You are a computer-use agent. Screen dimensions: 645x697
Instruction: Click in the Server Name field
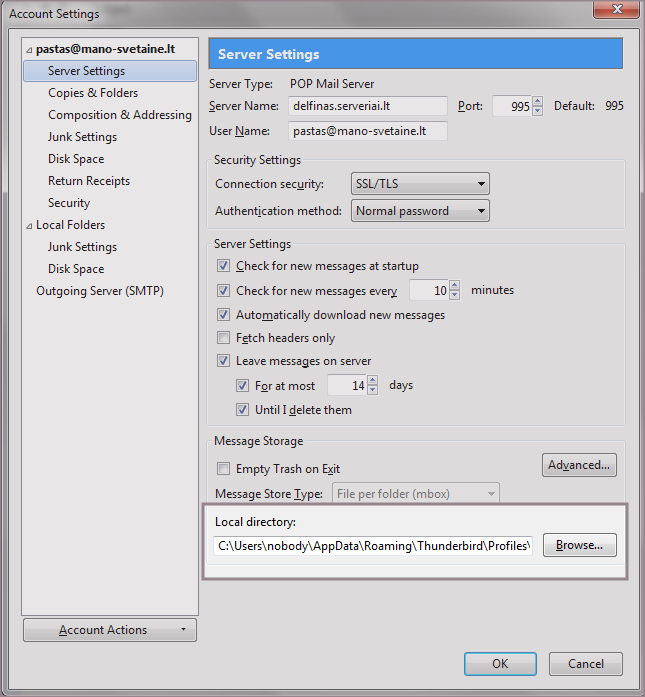[x=367, y=106]
